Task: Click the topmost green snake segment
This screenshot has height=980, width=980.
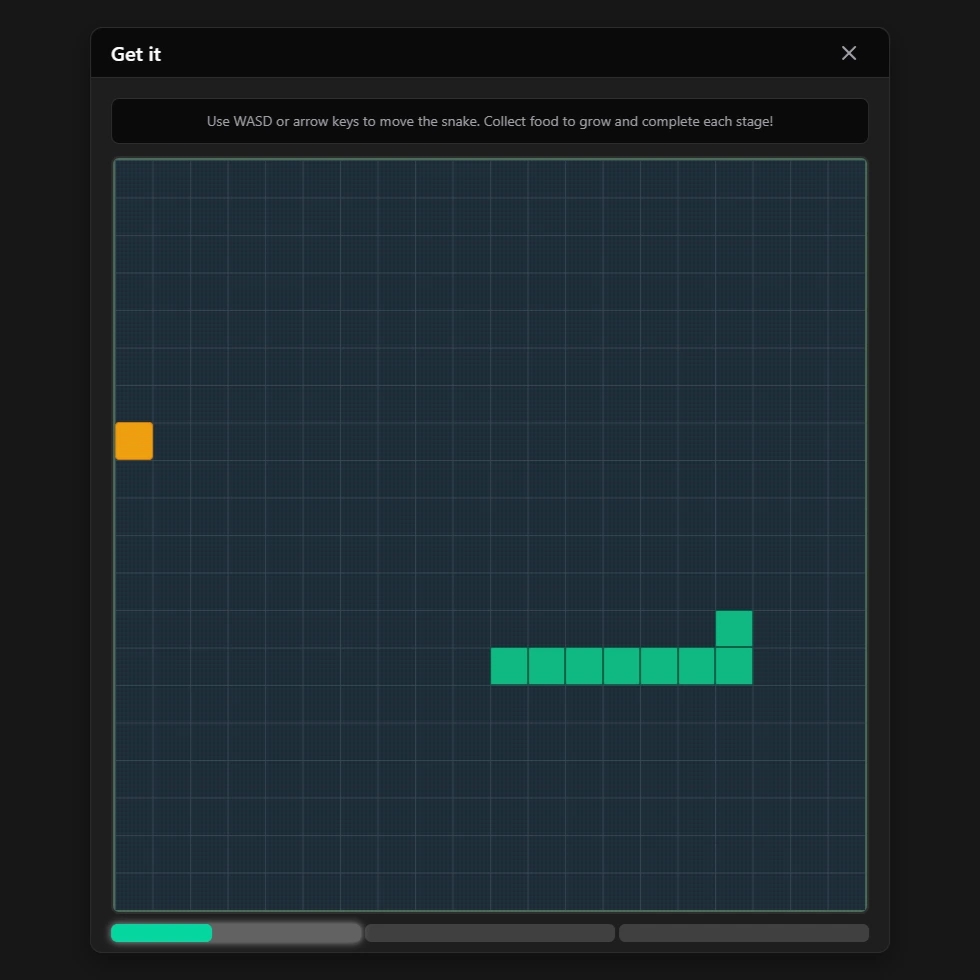Action: pyautogui.click(x=734, y=629)
